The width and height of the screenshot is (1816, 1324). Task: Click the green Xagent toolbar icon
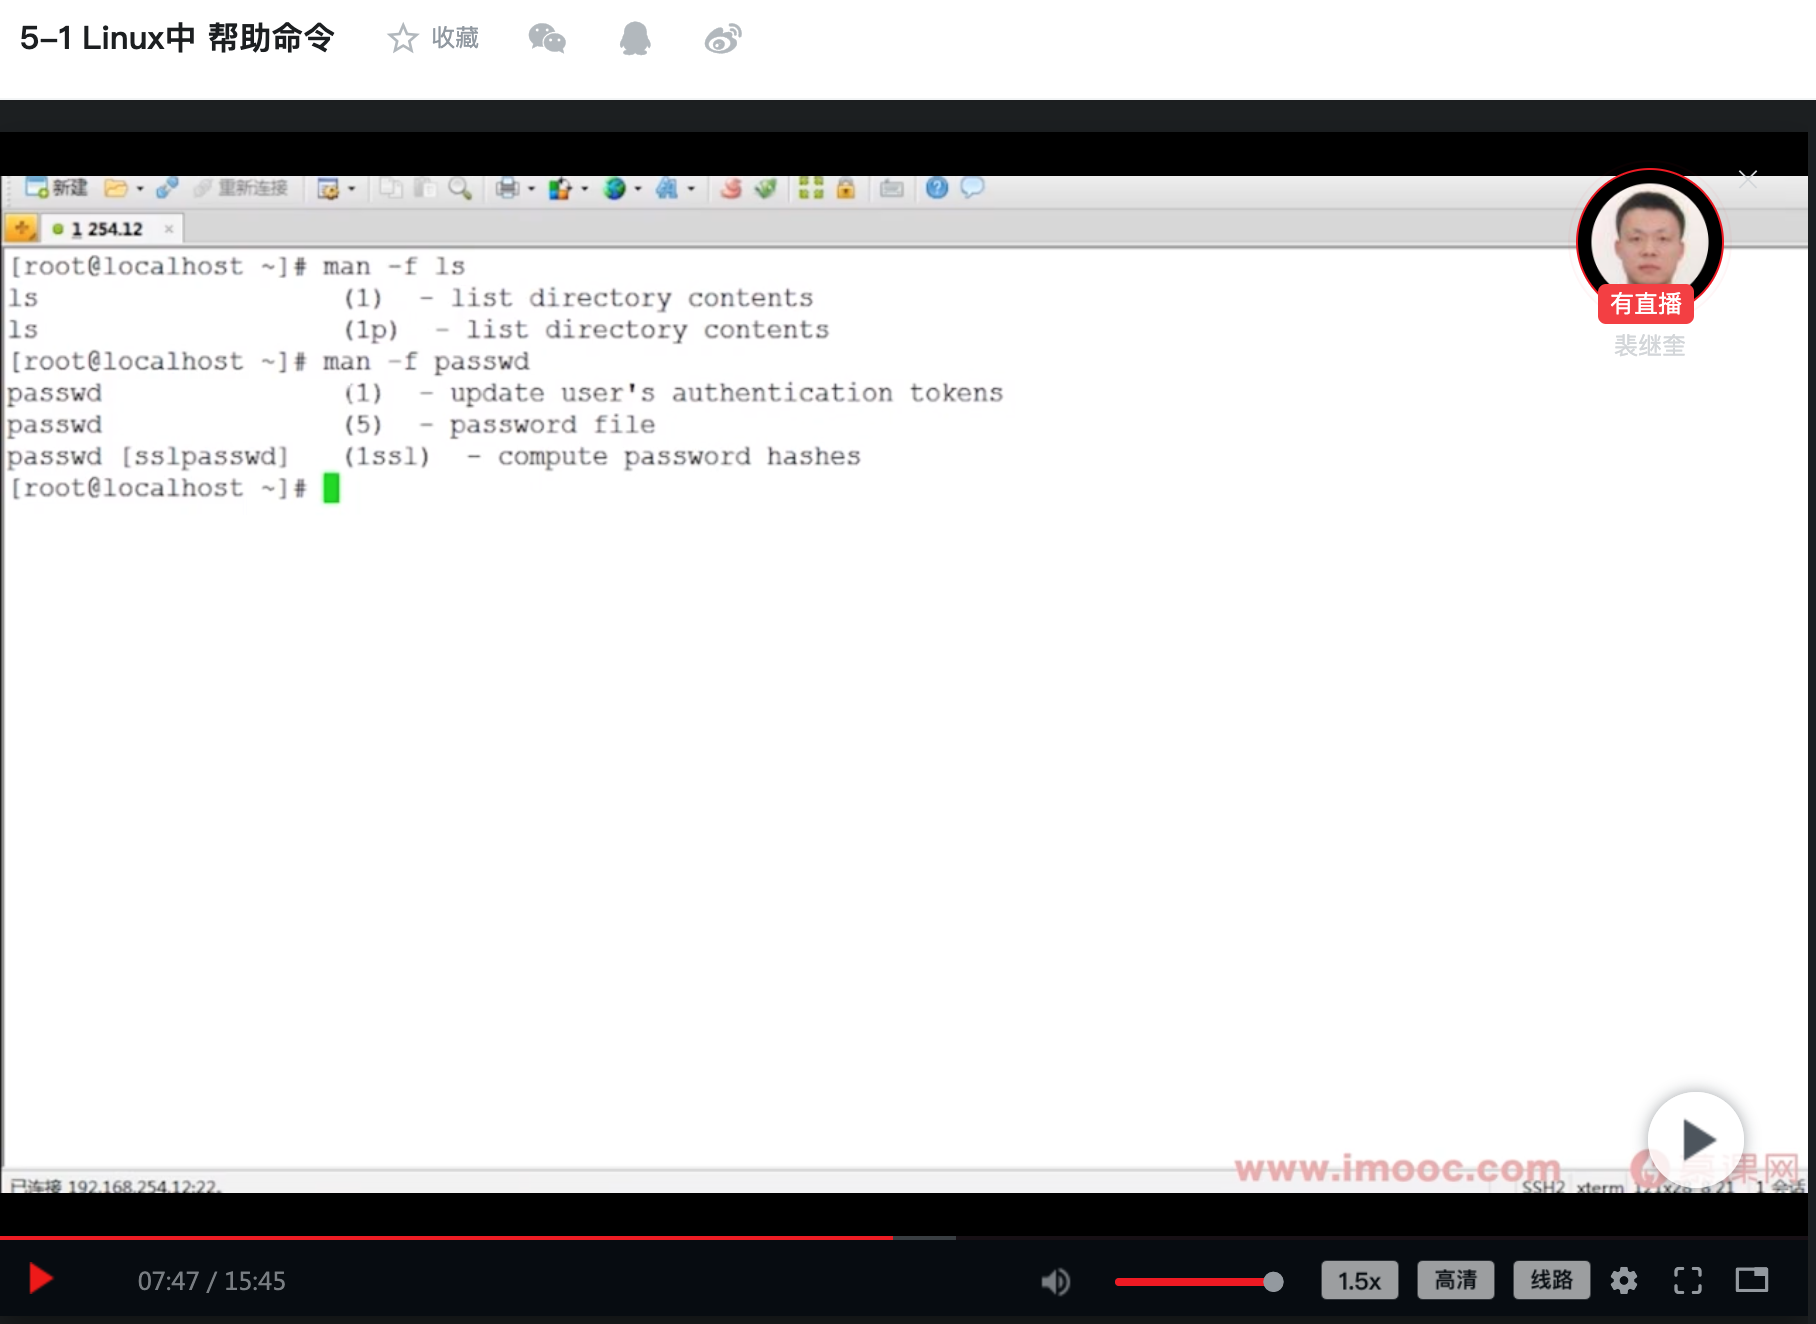pyautogui.click(x=766, y=188)
